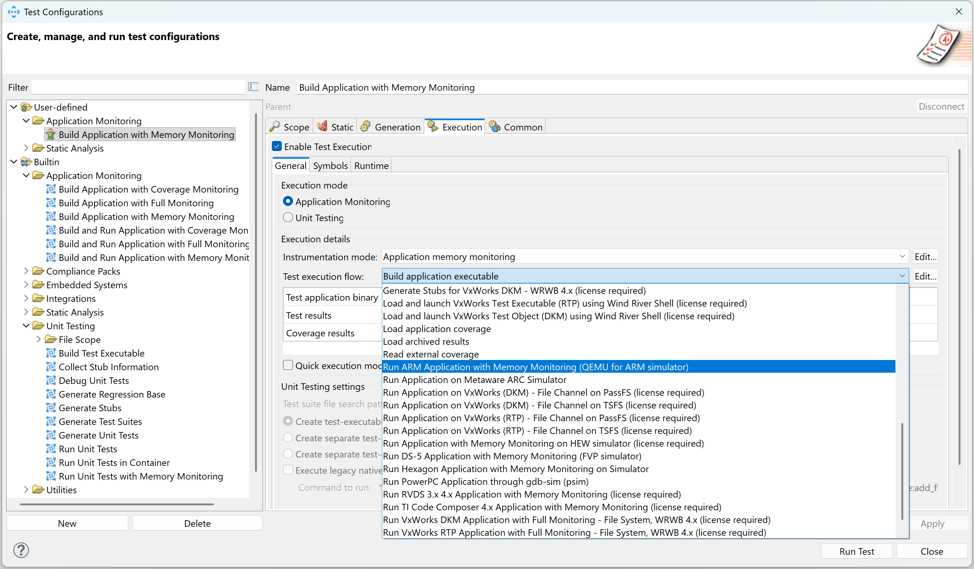Expand the Compliance Packs folder

click(x=26, y=271)
